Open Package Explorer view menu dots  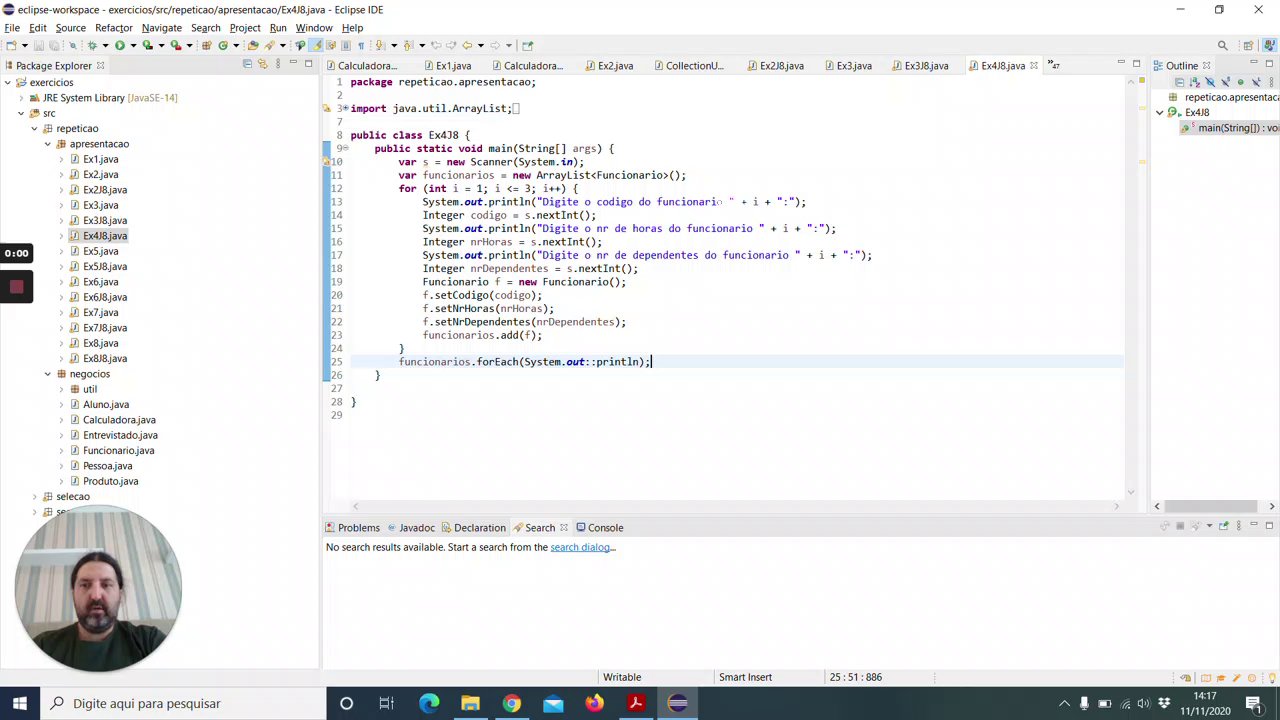pos(277,65)
